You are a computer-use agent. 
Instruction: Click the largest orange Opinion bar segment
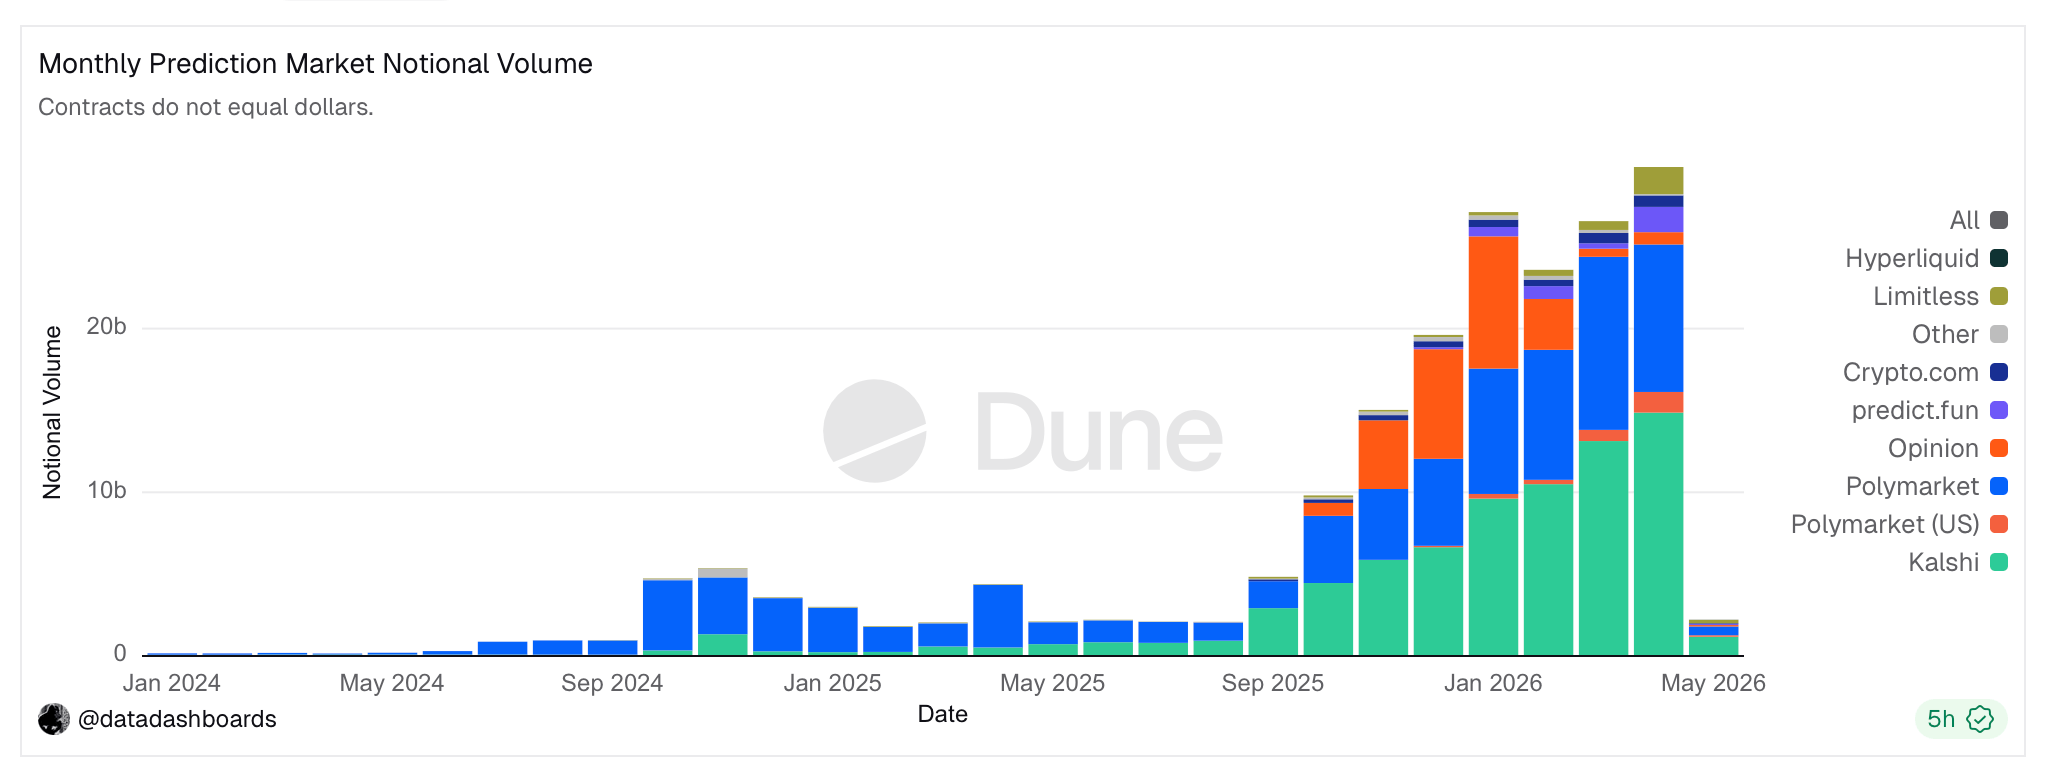pos(1493,303)
